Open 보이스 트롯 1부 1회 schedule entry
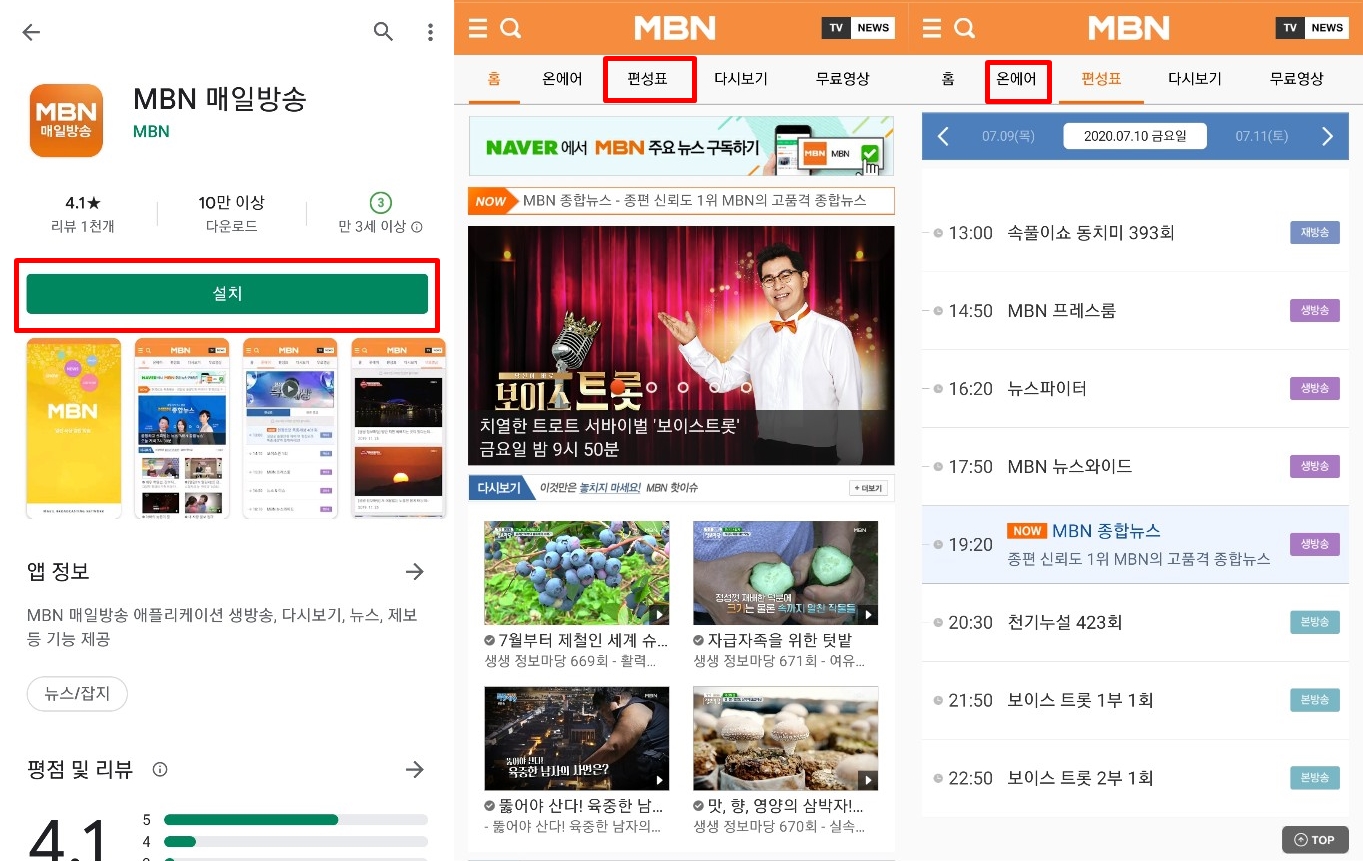 point(1135,700)
